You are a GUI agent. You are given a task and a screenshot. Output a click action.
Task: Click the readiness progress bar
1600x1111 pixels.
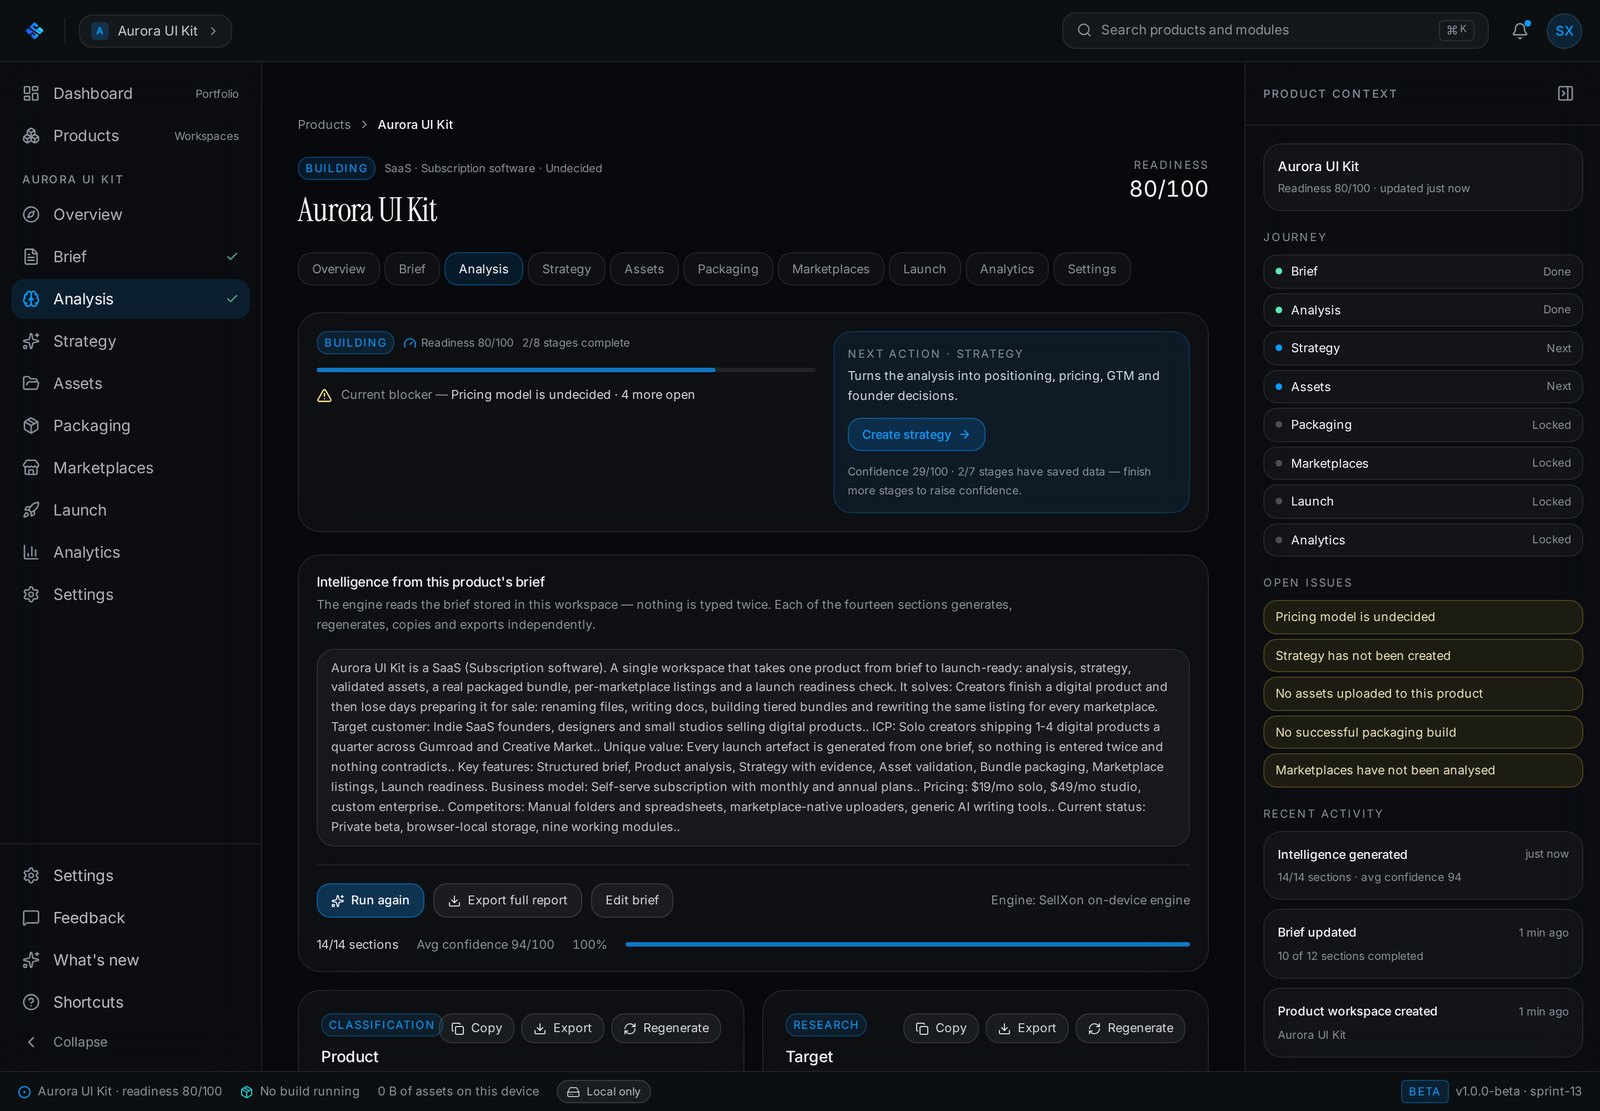coord(566,370)
